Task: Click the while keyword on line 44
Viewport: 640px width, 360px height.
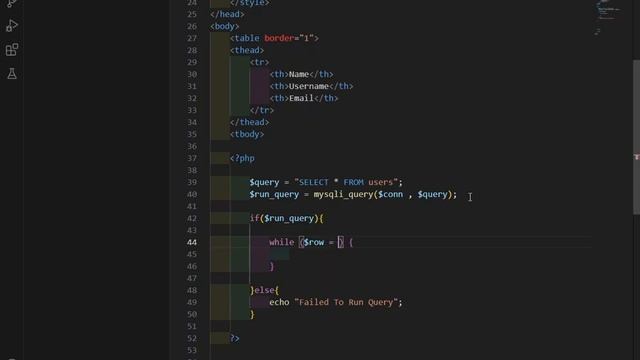Action: coord(281,242)
